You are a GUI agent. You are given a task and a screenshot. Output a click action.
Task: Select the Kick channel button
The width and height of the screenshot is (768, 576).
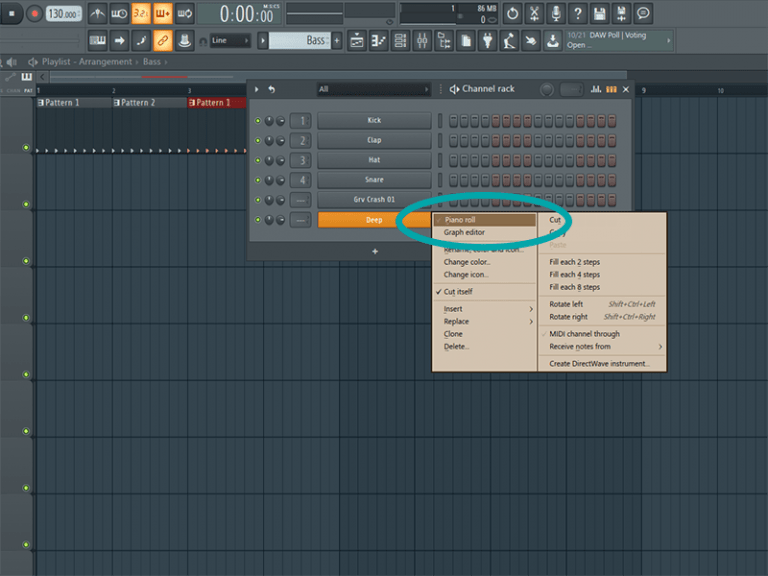click(x=374, y=120)
